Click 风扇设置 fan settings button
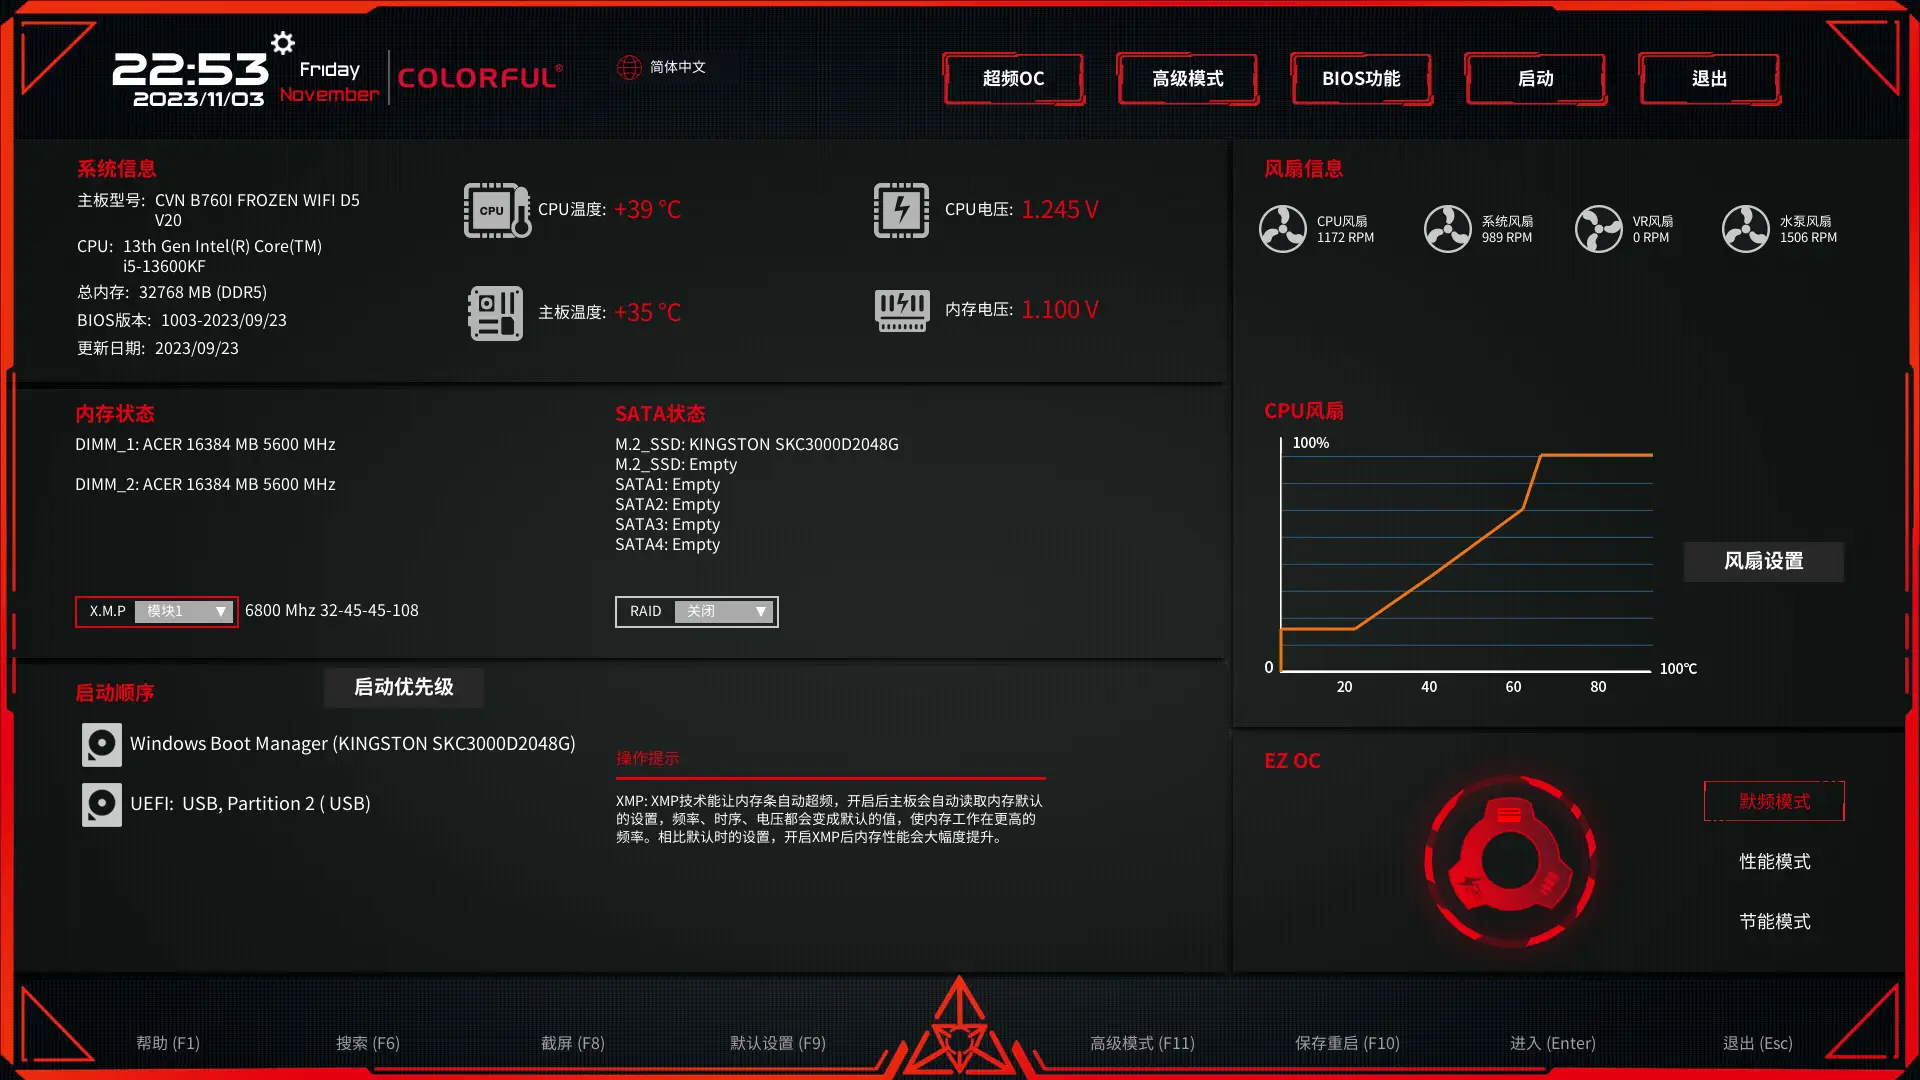 [1766, 559]
